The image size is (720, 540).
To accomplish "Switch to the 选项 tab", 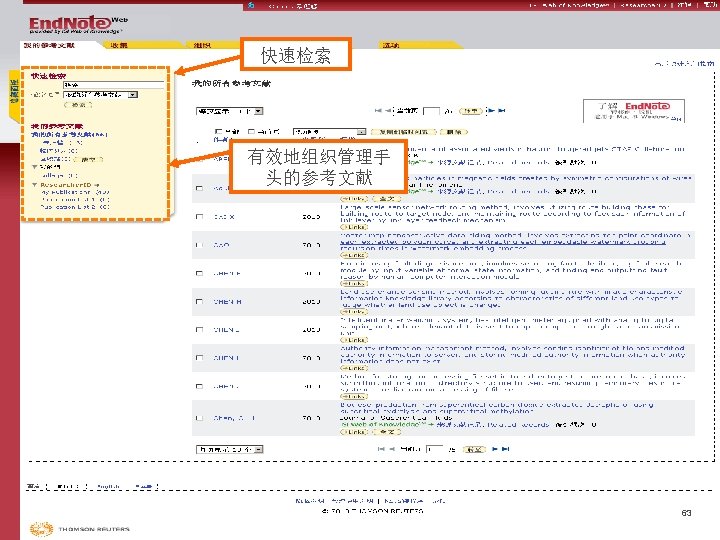I will point(391,45).
